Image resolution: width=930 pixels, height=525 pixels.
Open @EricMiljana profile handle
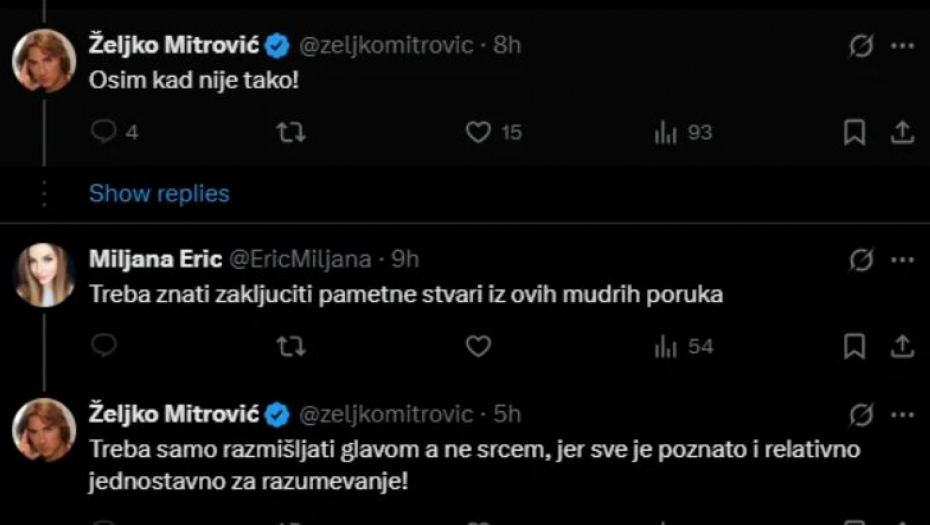click(x=301, y=260)
